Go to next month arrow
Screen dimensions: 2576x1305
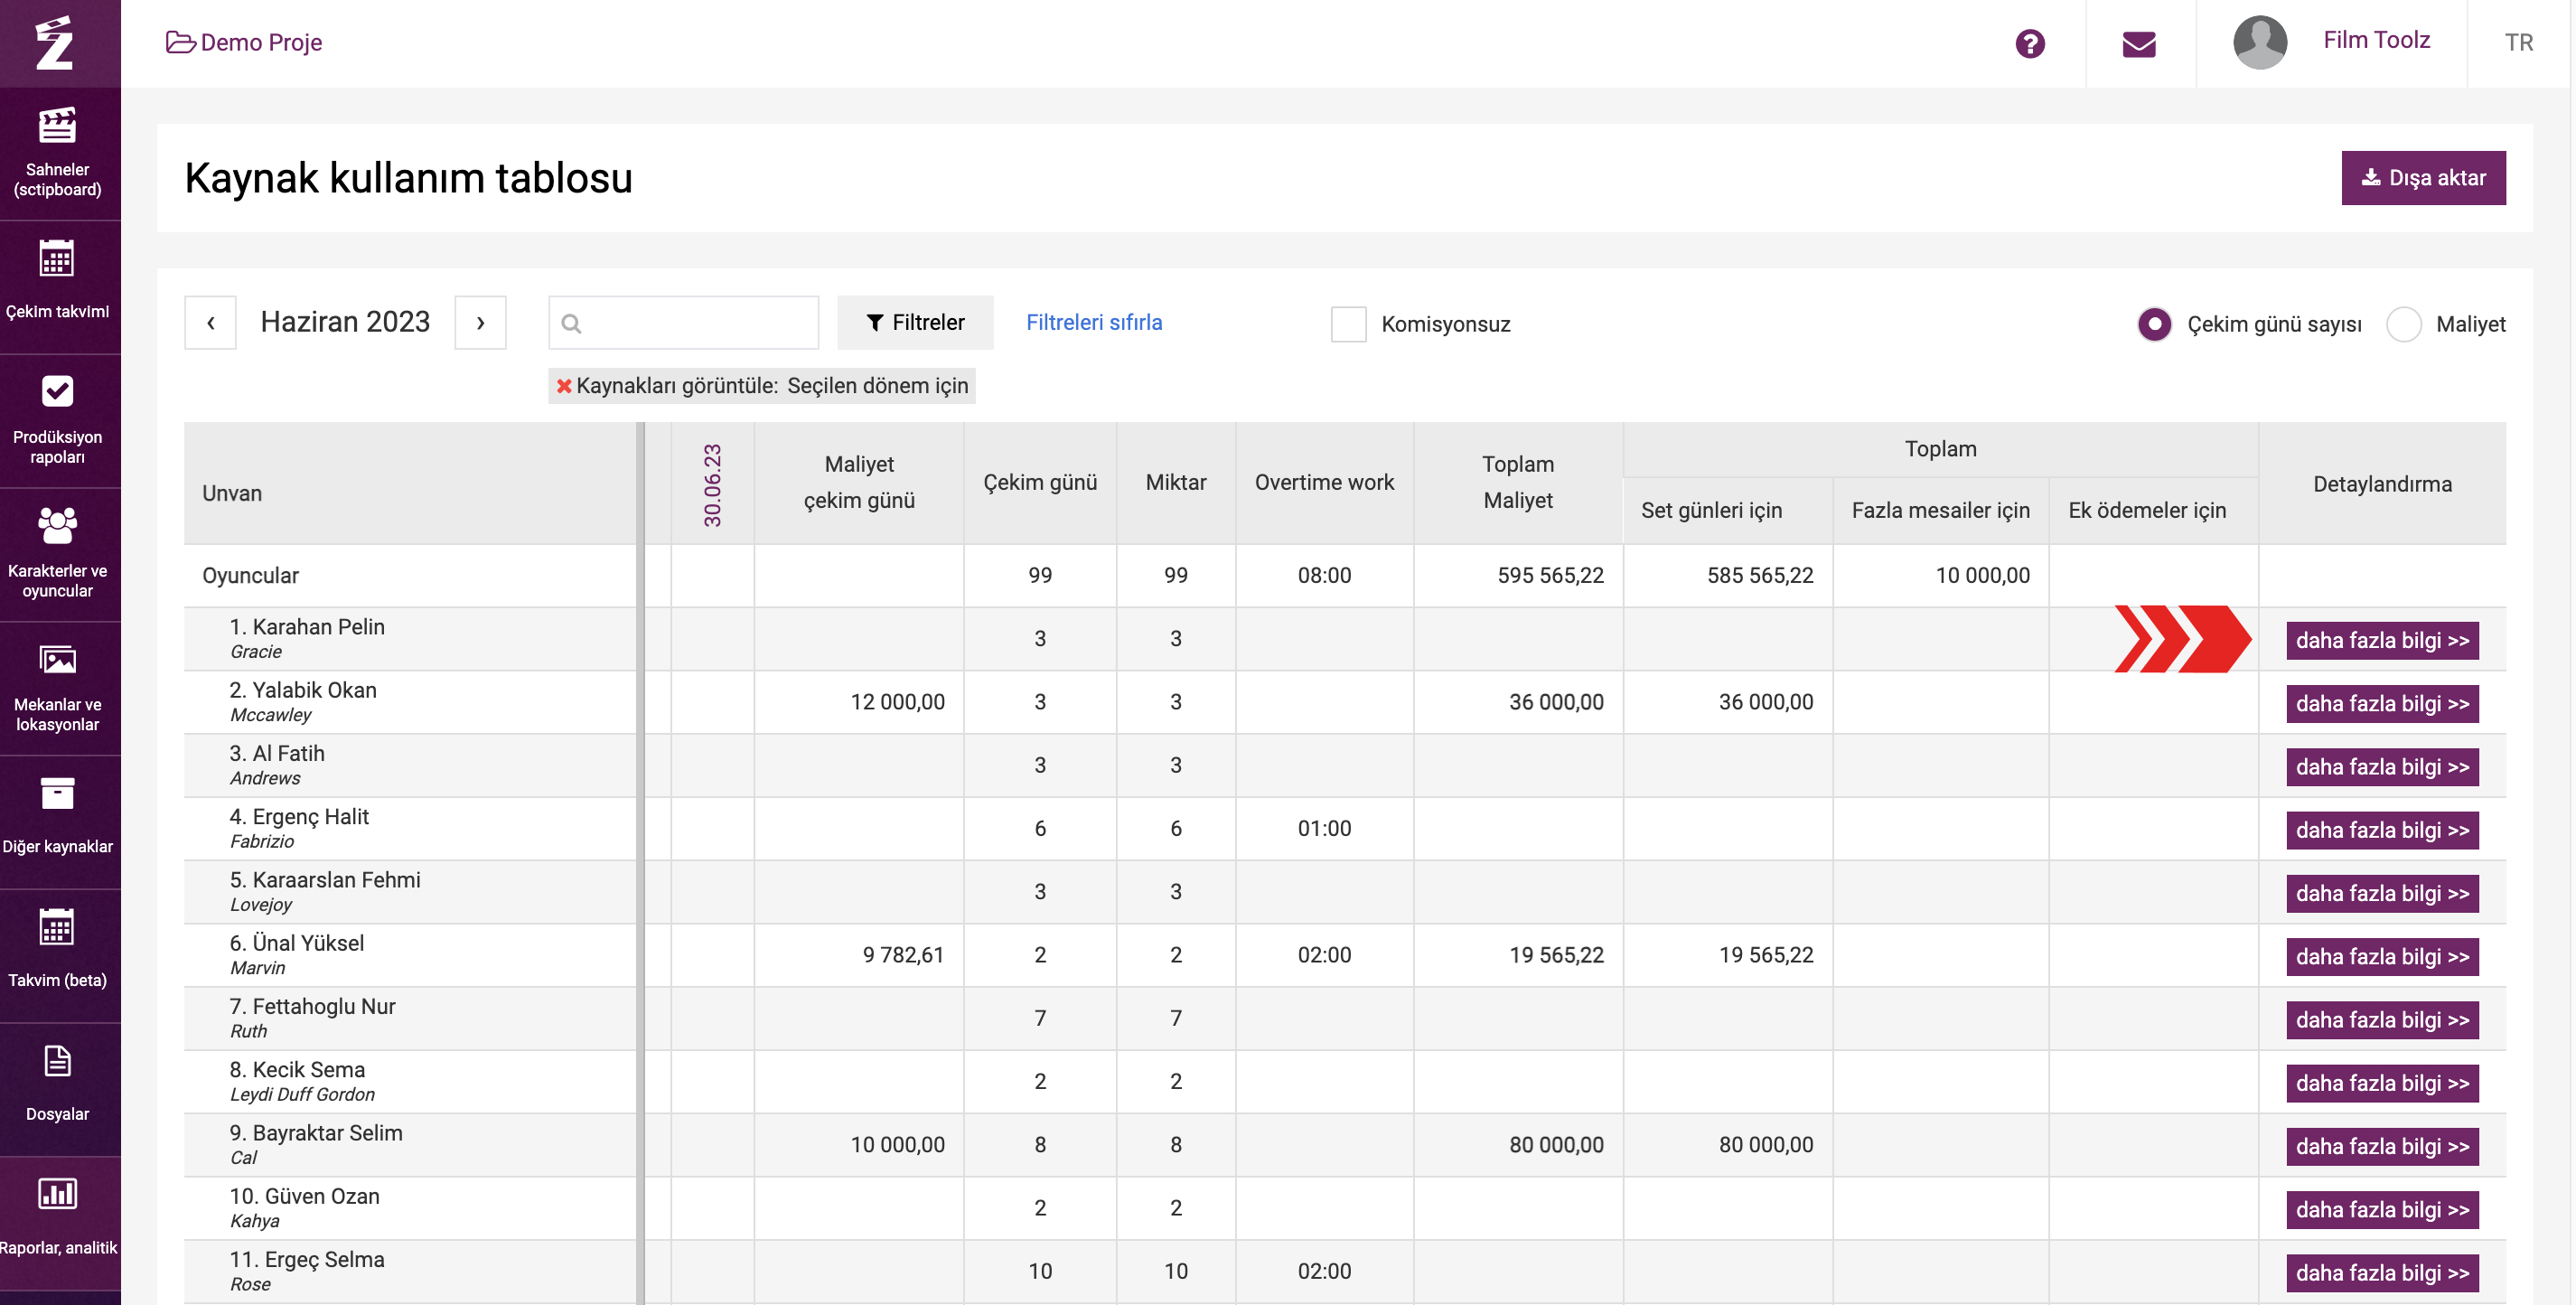[x=480, y=322]
